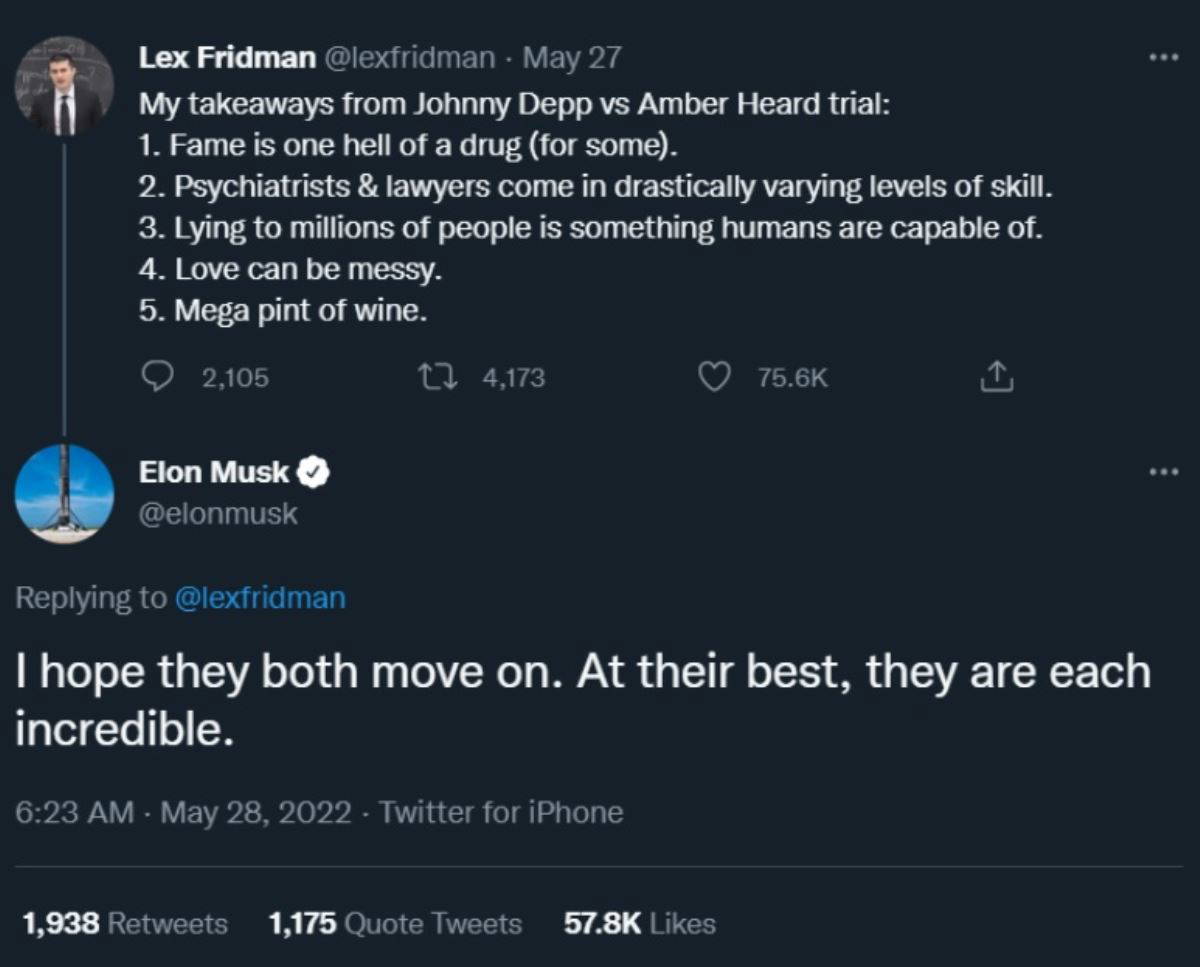1200x967 pixels.
Task: Click the retweet icon on Lex Fridman's tweet
Action: tap(437, 377)
